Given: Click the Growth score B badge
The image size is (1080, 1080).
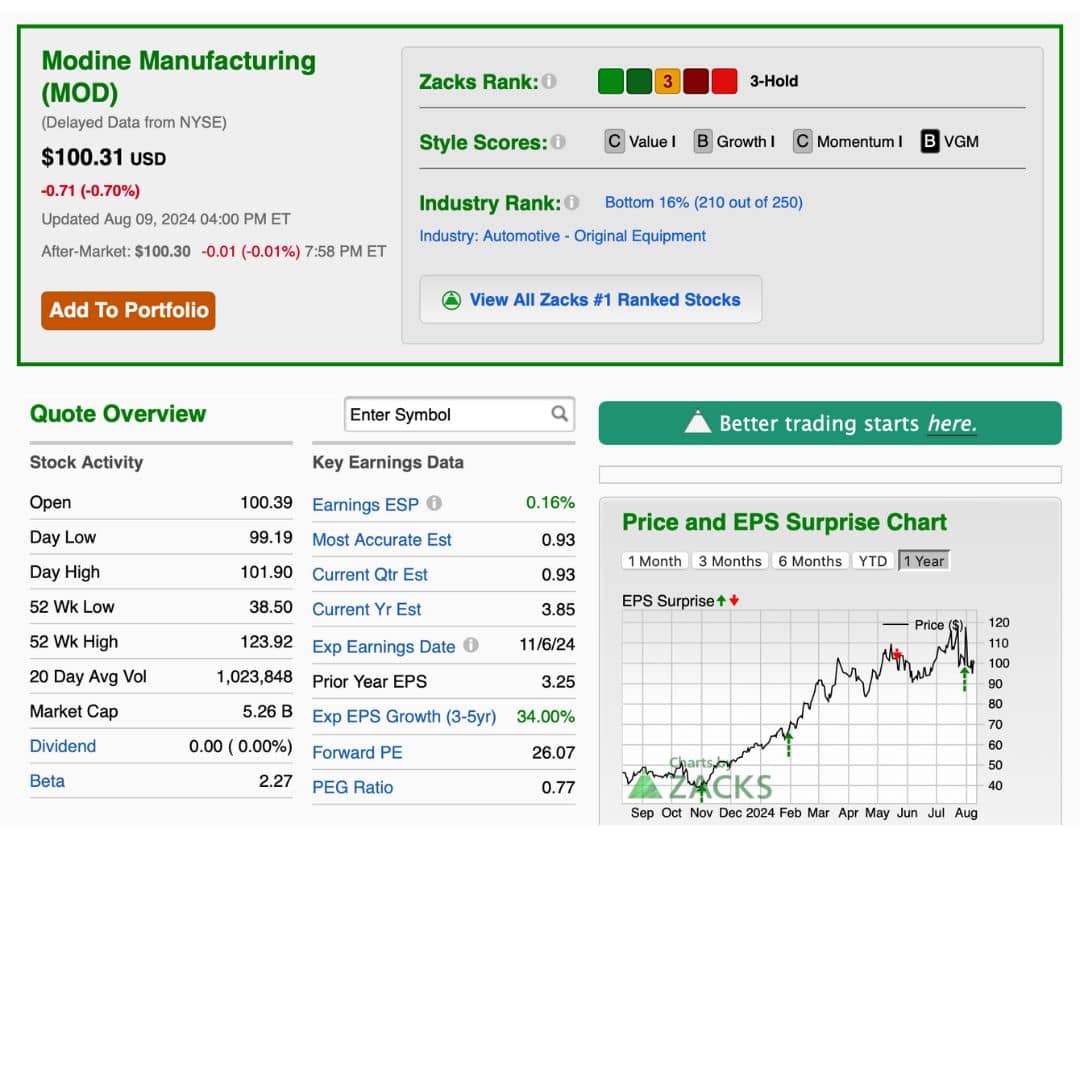Looking at the screenshot, I should 703,141.
